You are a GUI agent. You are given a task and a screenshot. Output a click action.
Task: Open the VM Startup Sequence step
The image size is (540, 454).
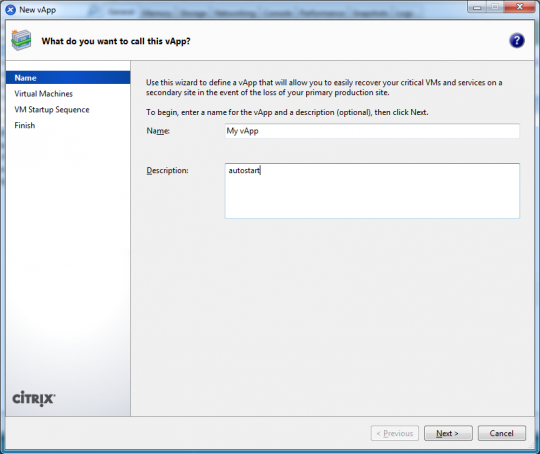tap(52, 110)
